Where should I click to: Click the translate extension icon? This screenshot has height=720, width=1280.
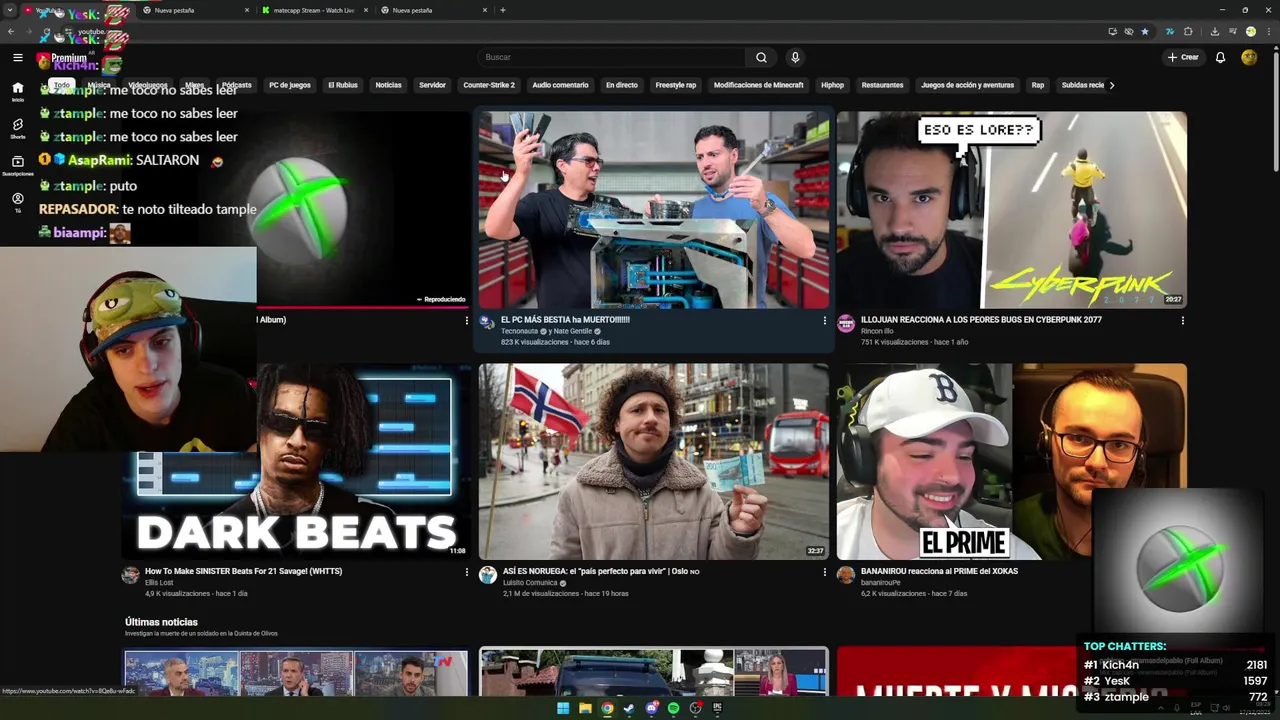(1169, 31)
